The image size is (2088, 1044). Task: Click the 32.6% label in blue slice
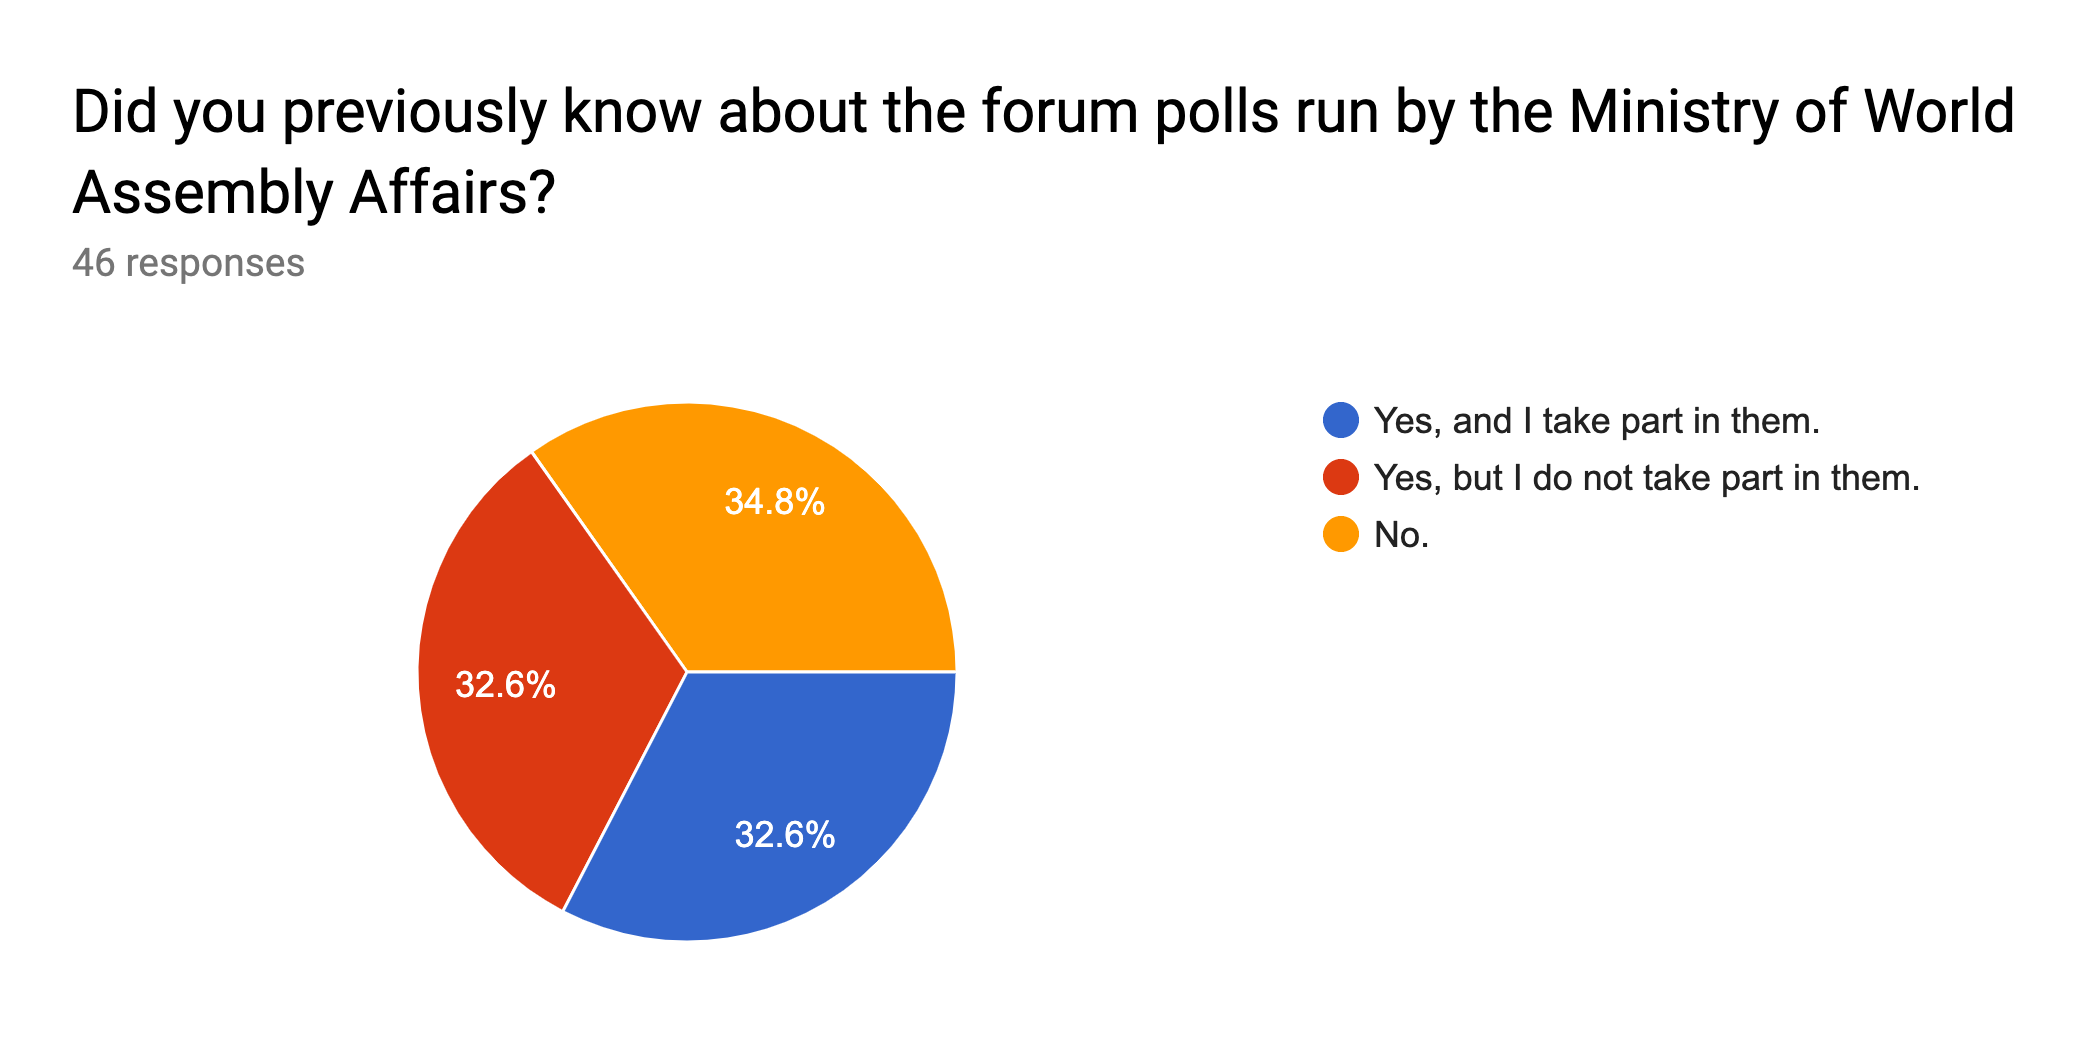[784, 834]
